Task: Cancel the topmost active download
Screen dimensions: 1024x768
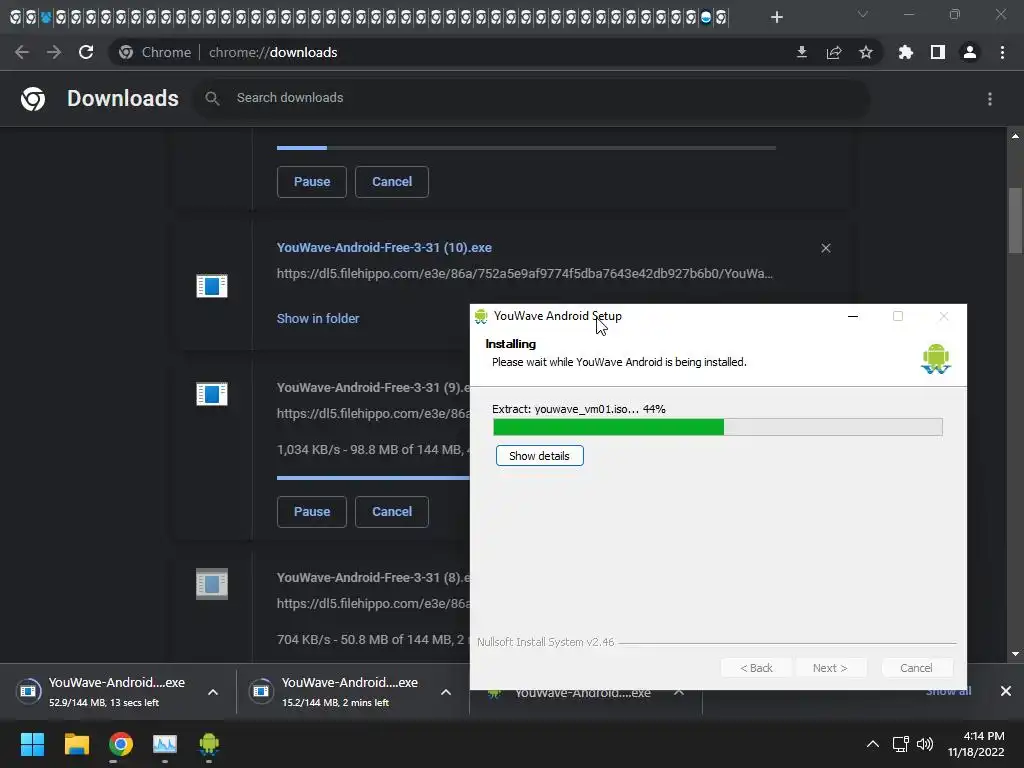Action: [x=392, y=182]
